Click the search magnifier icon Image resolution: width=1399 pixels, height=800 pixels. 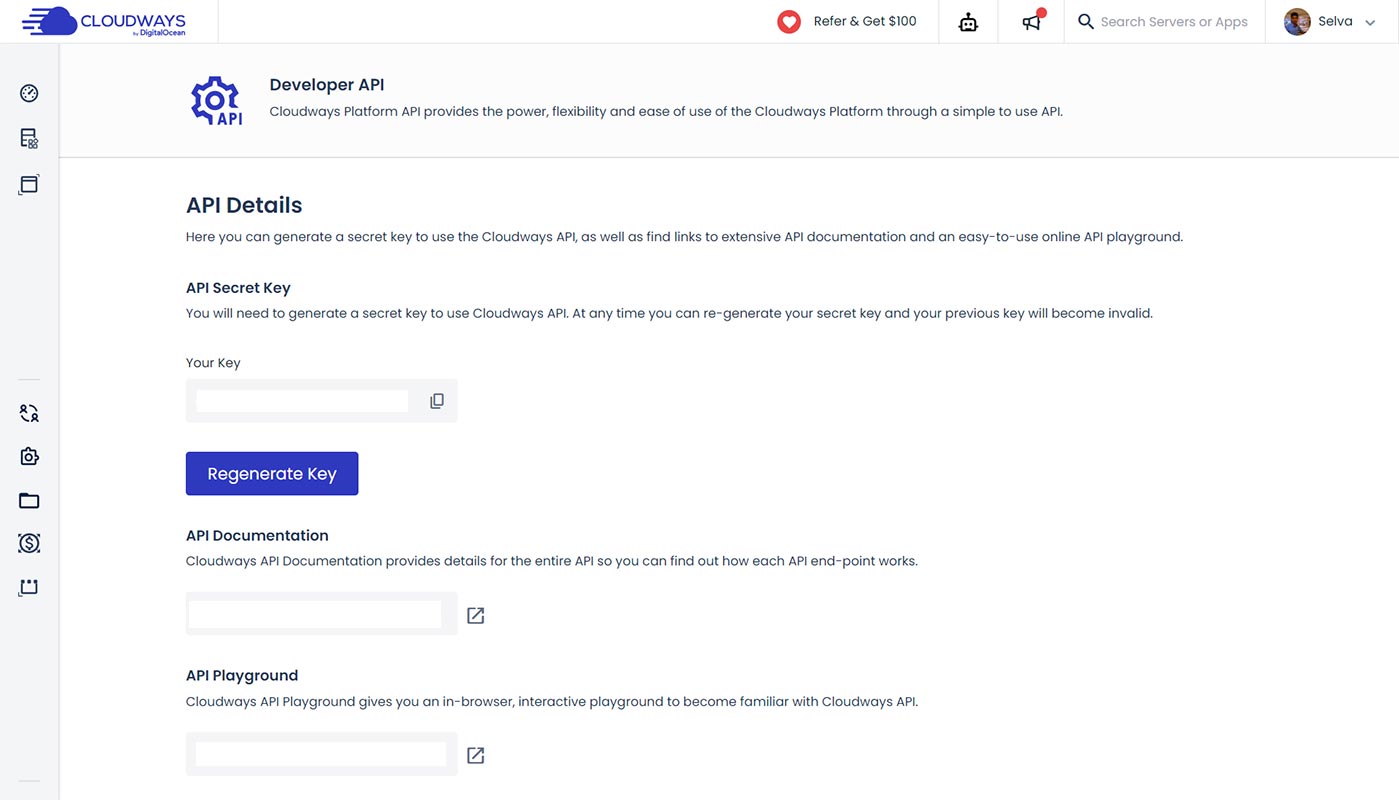[x=1085, y=21]
